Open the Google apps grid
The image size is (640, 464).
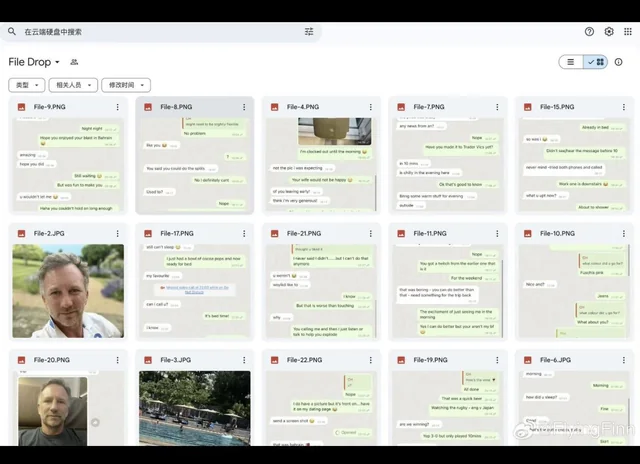(x=627, y=32)
